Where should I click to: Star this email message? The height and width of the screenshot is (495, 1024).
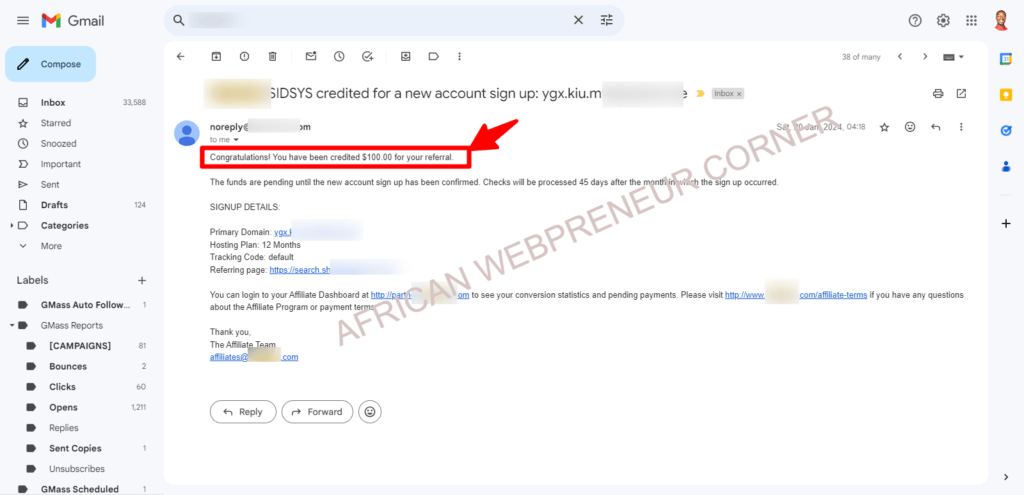click(x=884, y=127)
